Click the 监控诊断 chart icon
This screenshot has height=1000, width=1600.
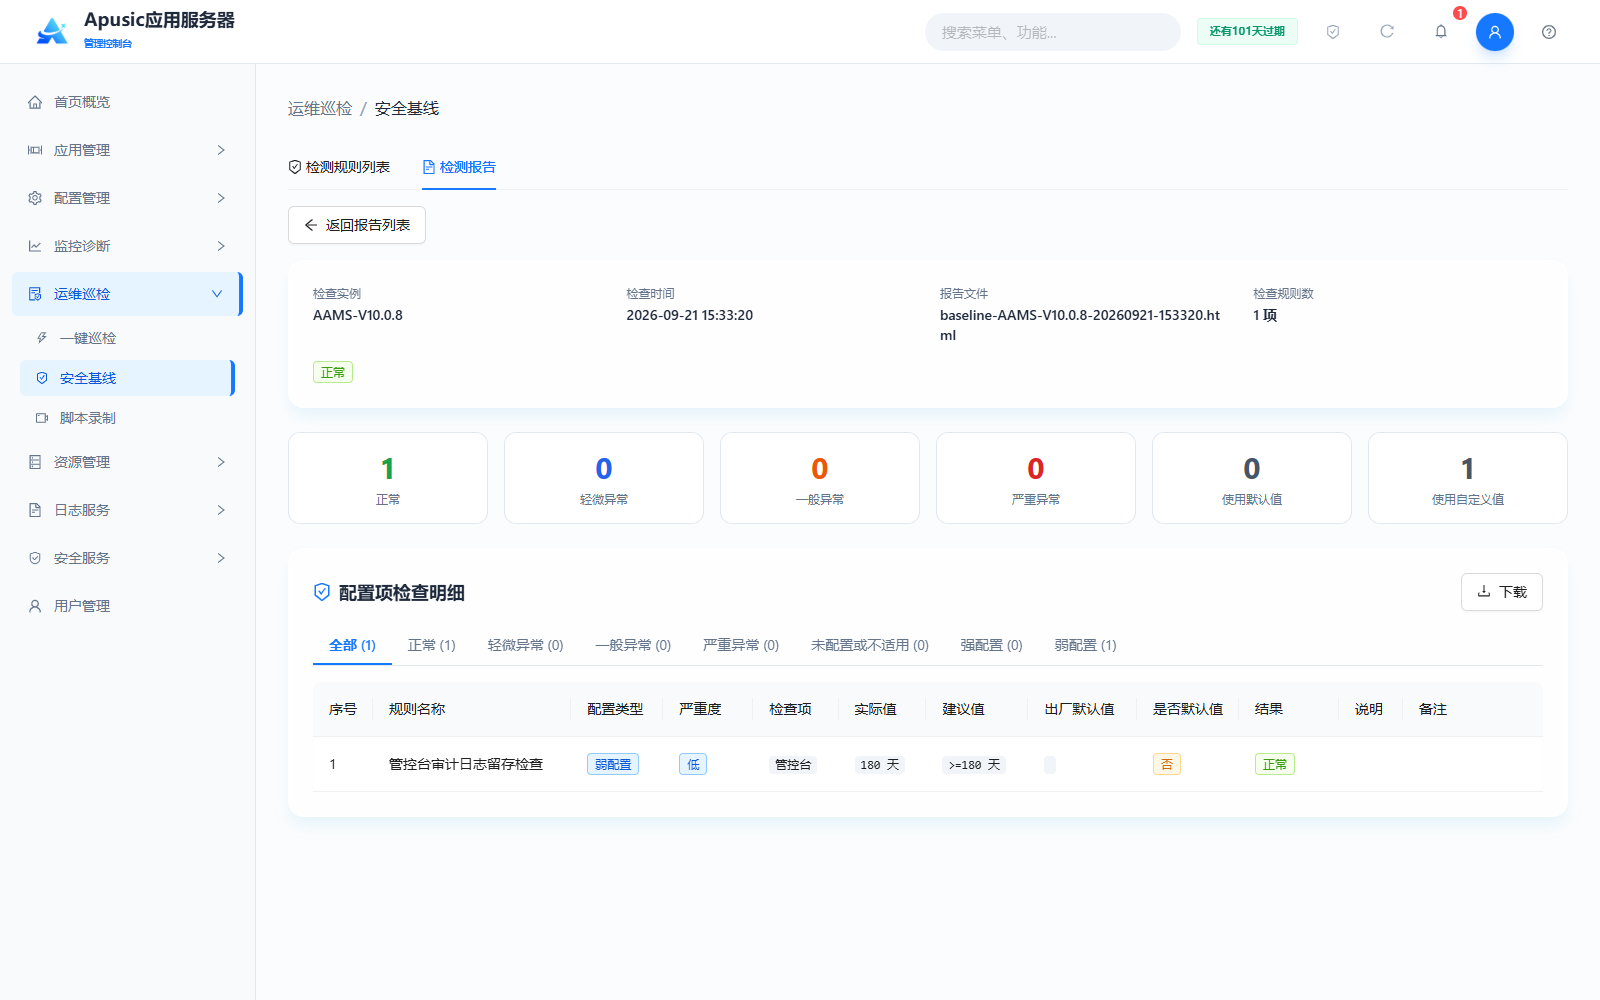coord(35,246)
